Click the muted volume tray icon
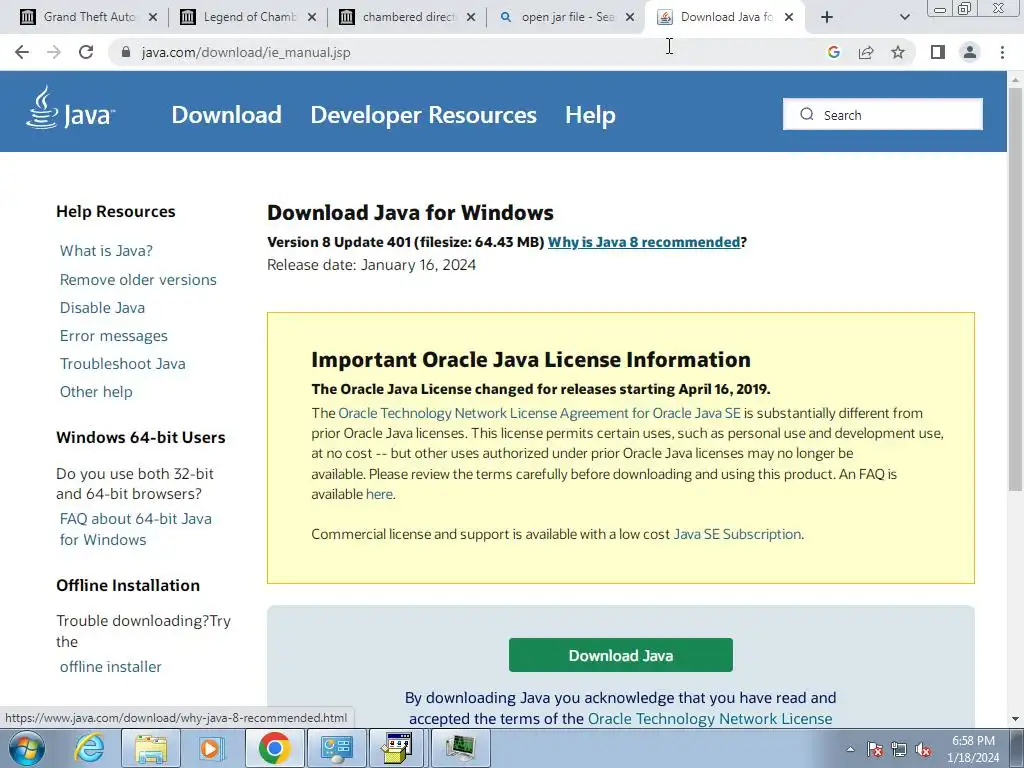Viewport: 1024px width, 768px height. [923, 749]
